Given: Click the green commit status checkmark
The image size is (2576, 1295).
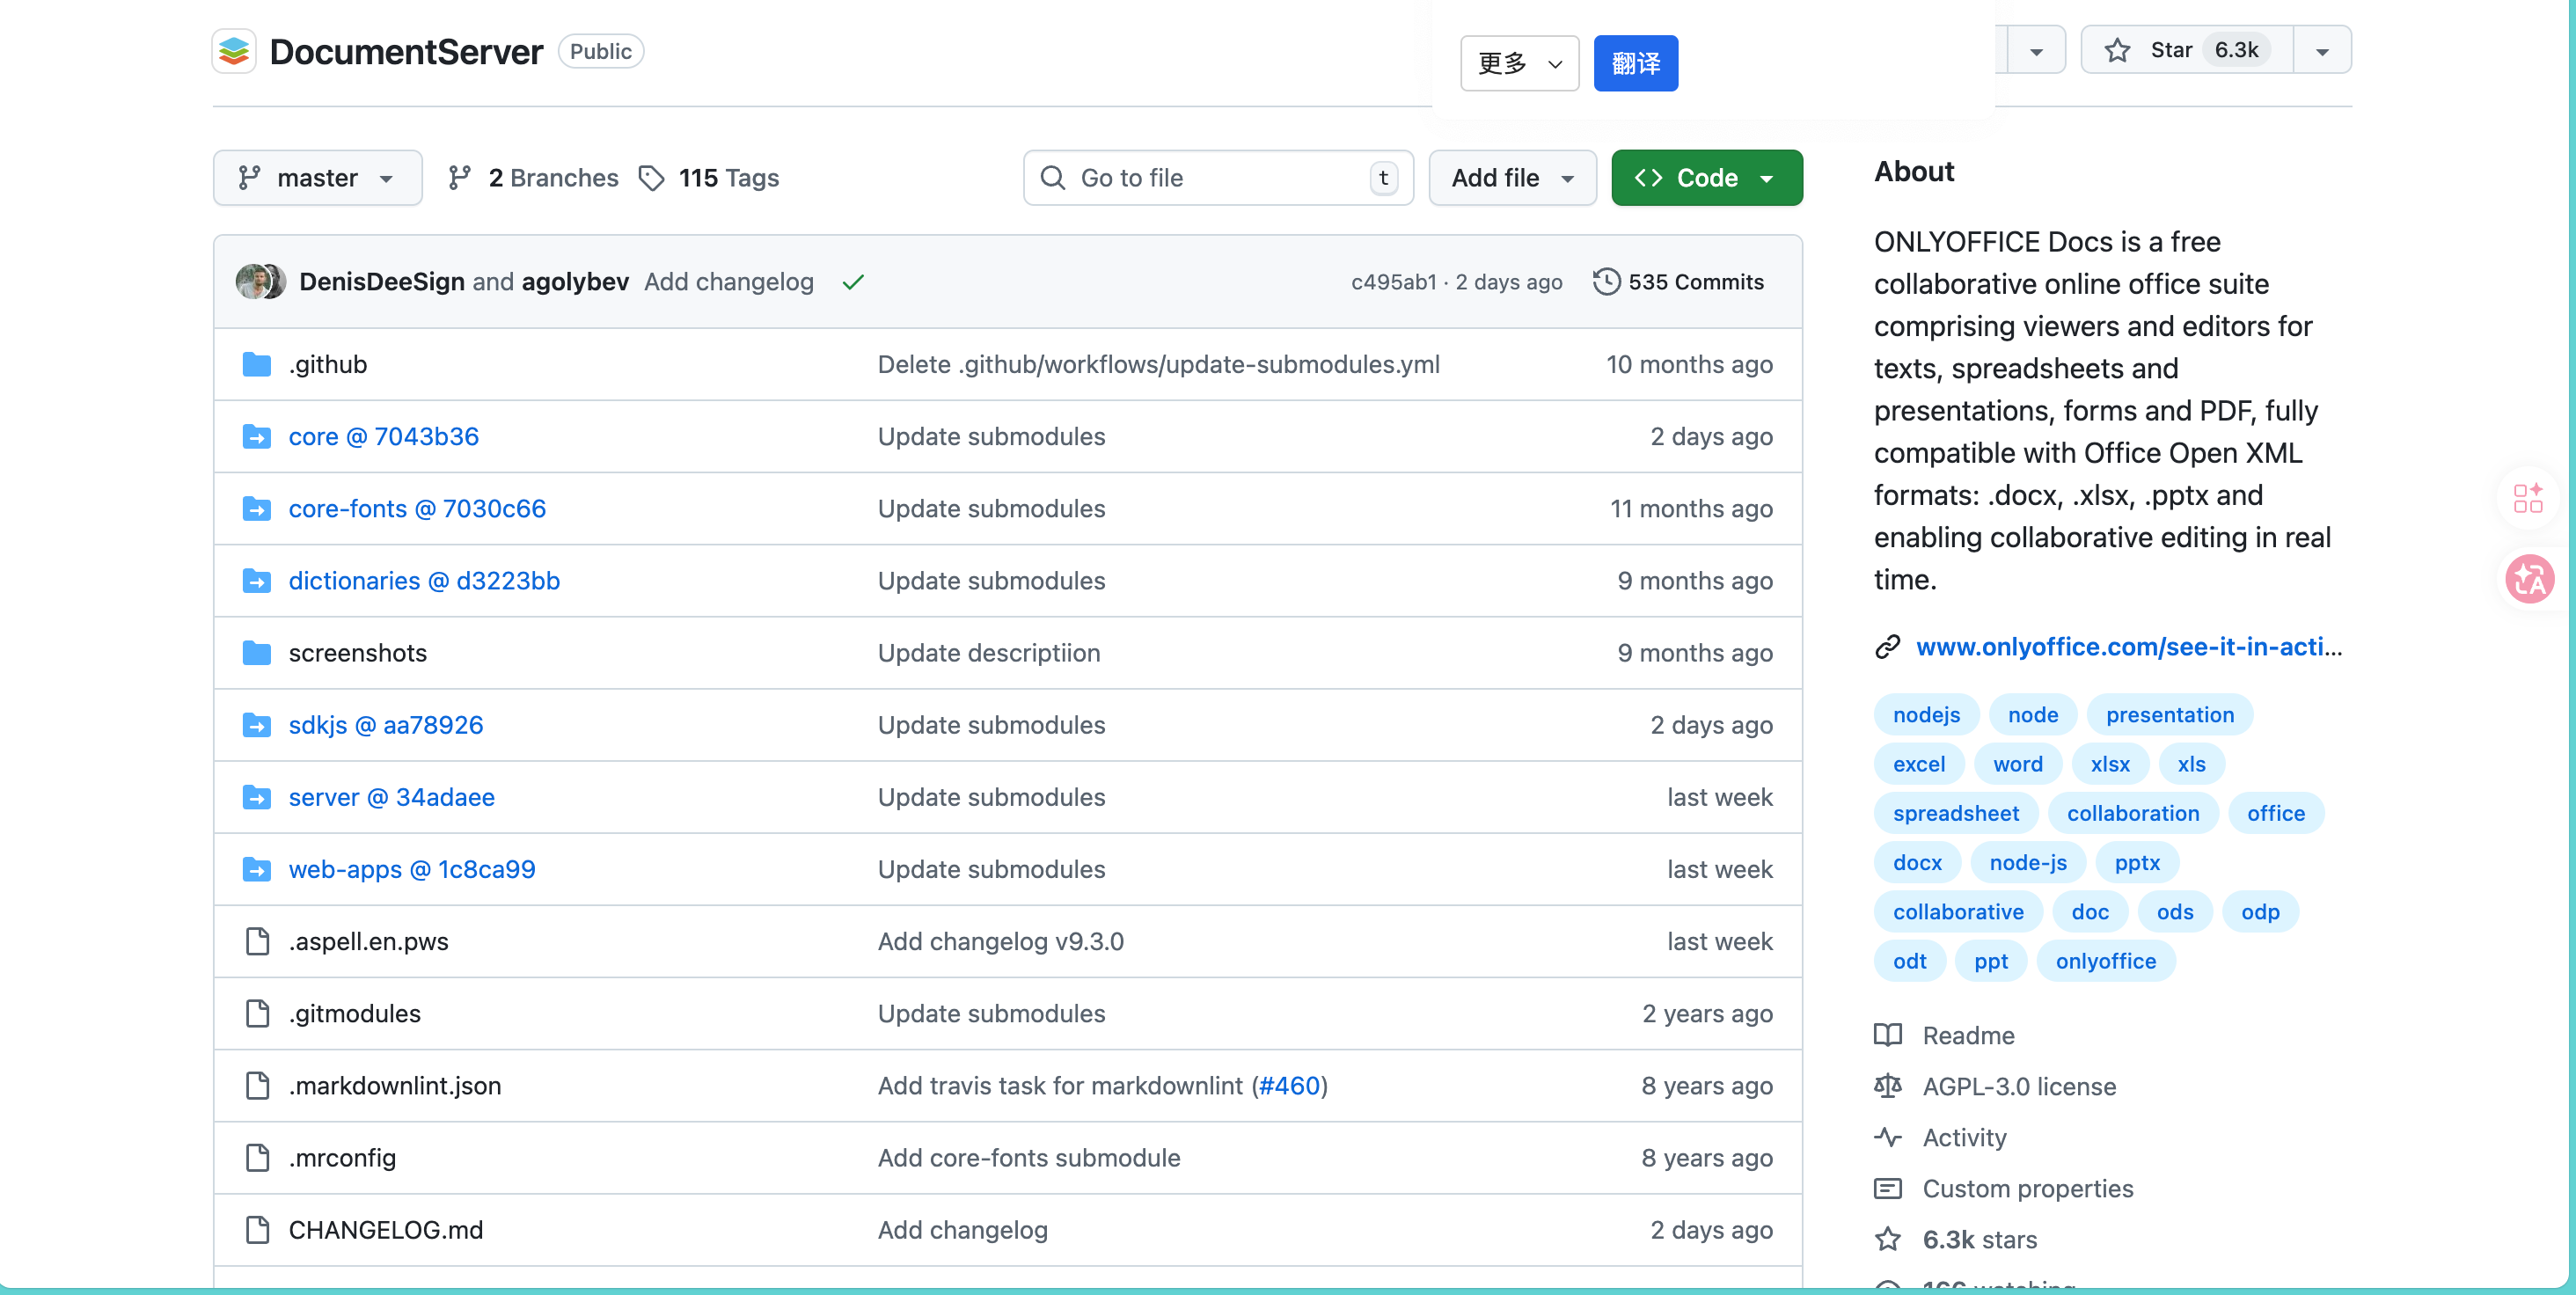Looking at the screenshot, I should (x=852, y=283).
